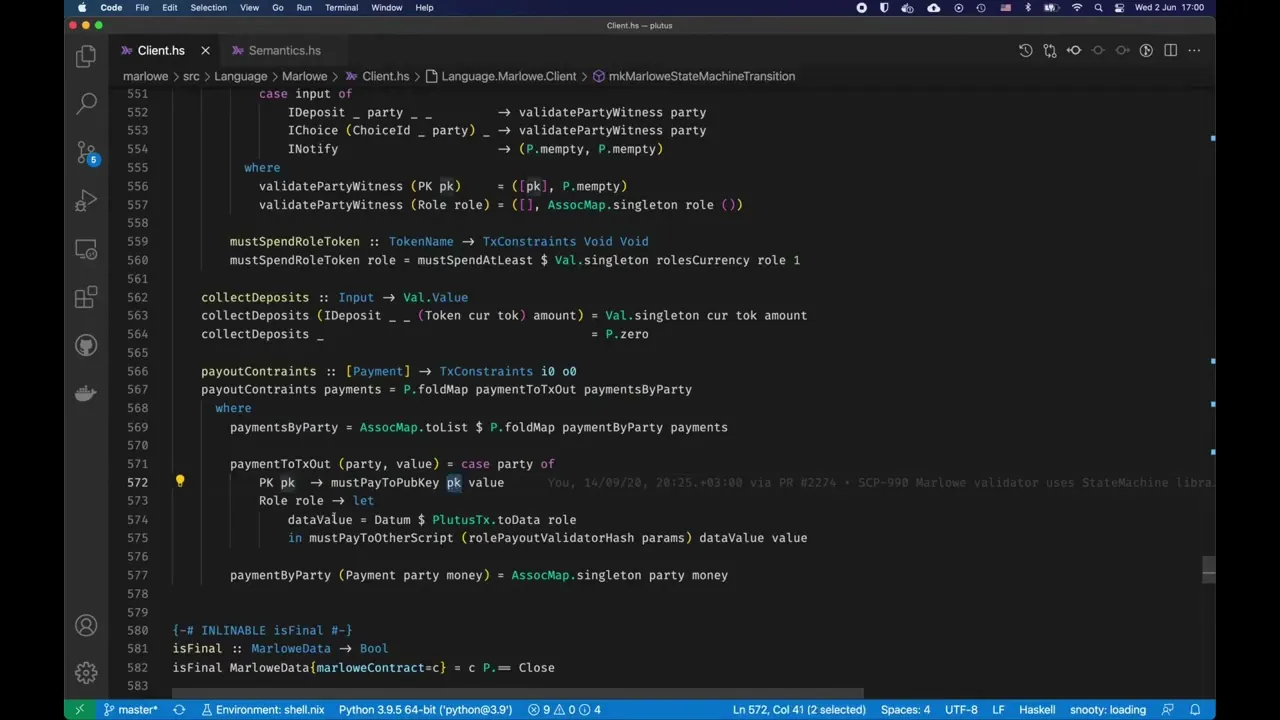Viewport: 1280px width, 720px height.
Task: Click the horizontal scrollbar at editor bottom
Action: click(517, 693)
